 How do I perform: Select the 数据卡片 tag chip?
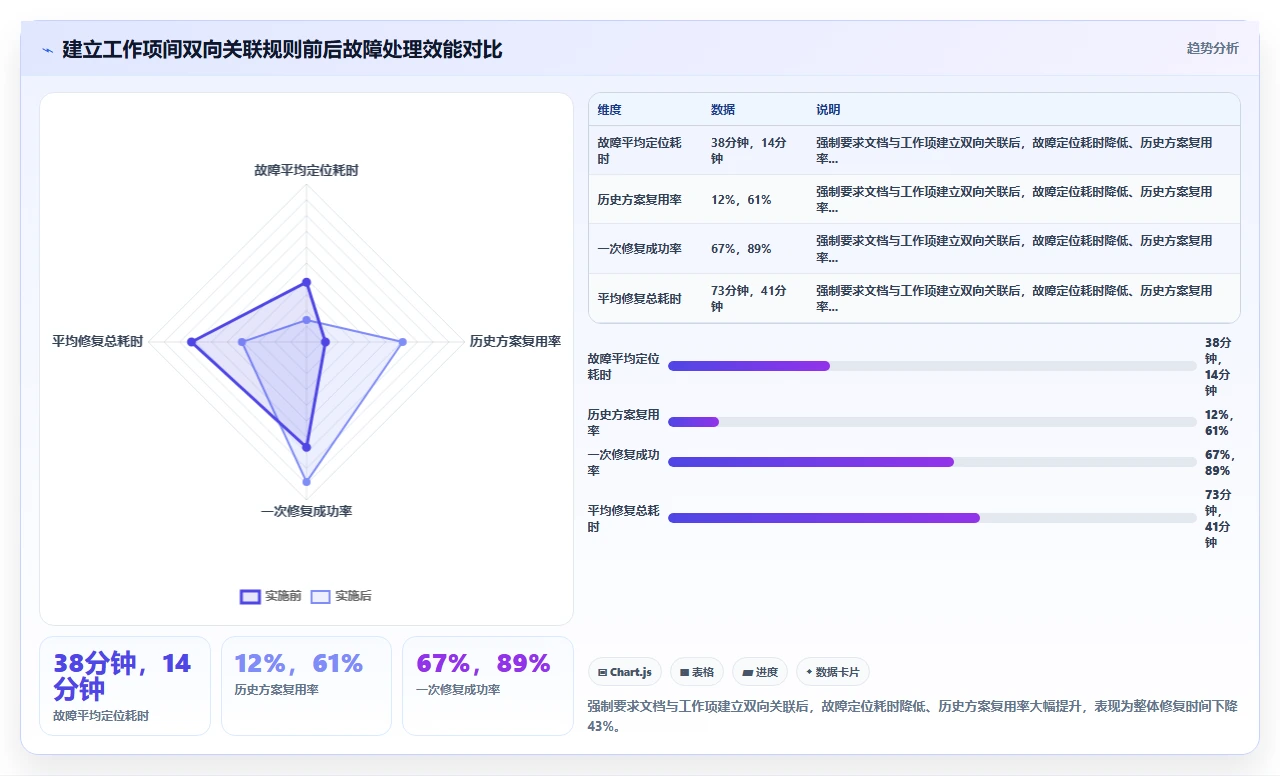(833, 672)
